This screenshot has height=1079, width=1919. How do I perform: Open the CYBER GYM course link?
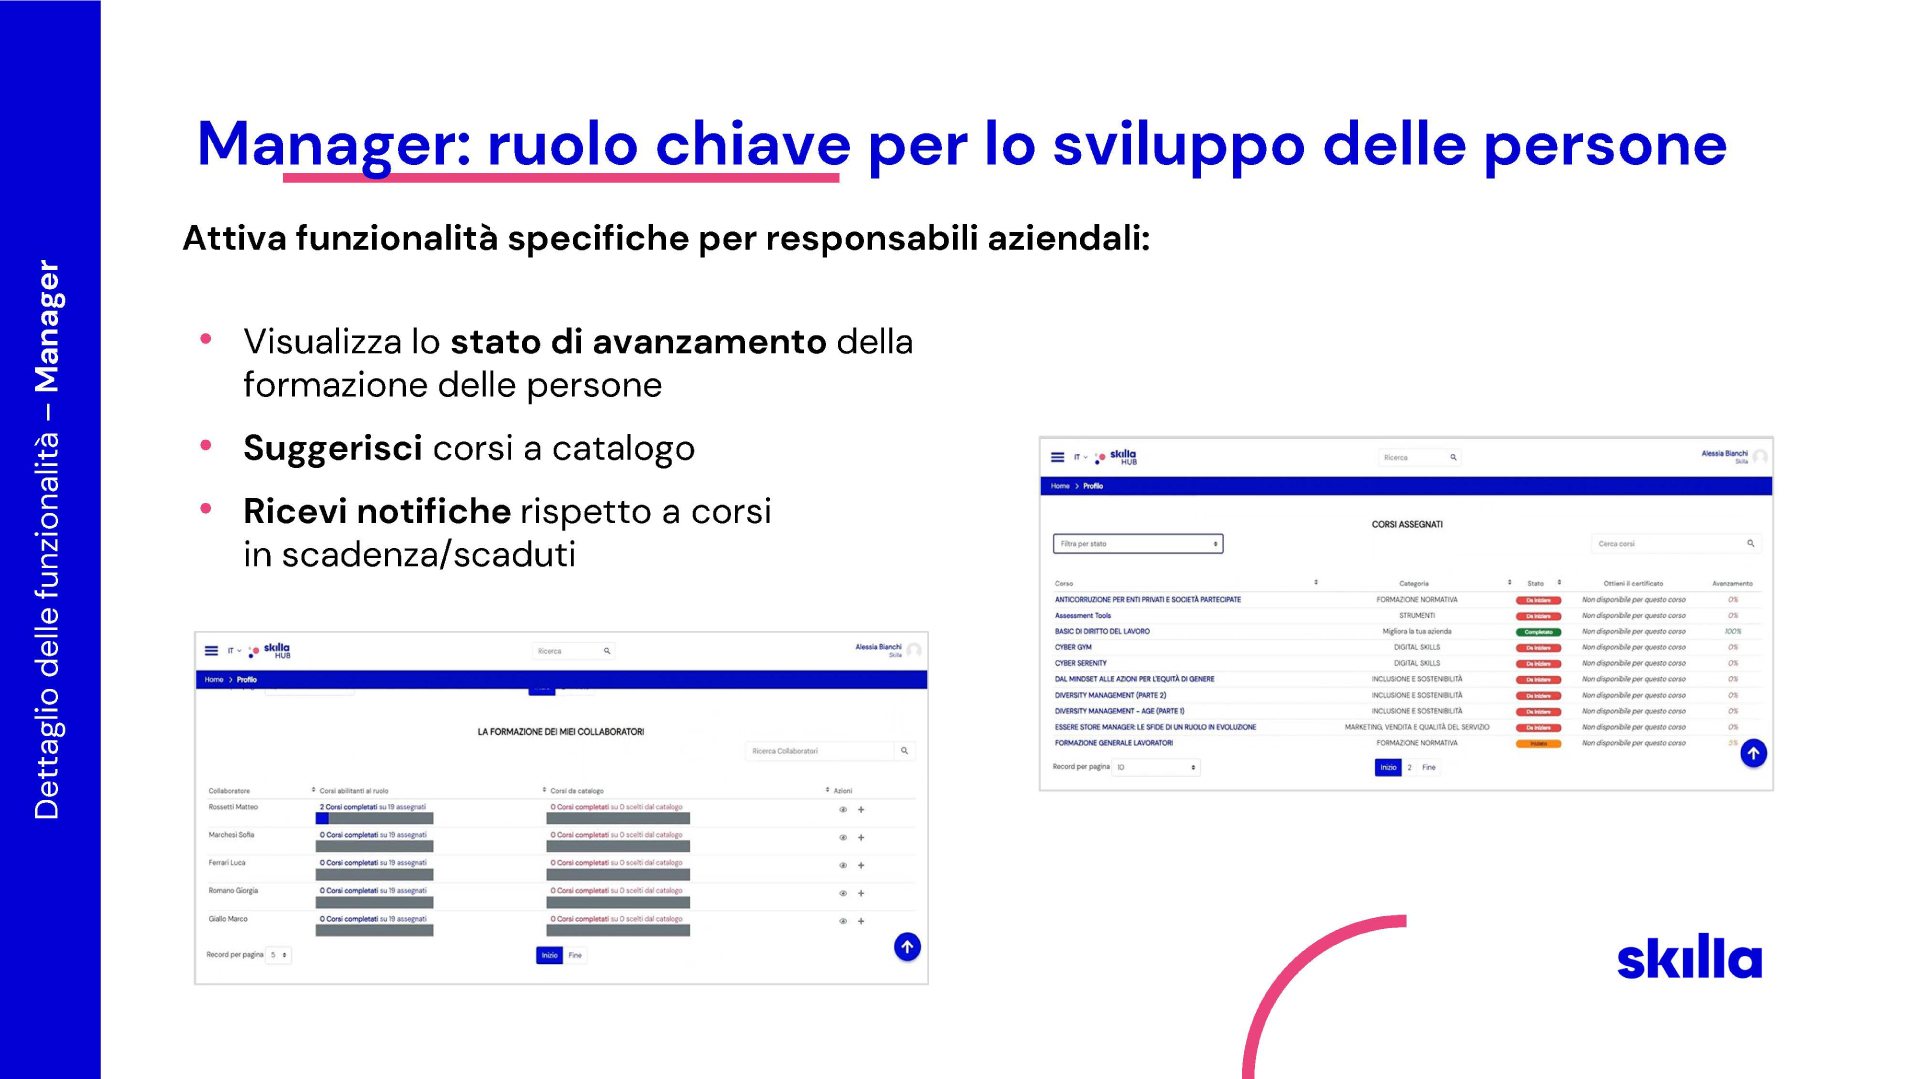click(1073, 647)
